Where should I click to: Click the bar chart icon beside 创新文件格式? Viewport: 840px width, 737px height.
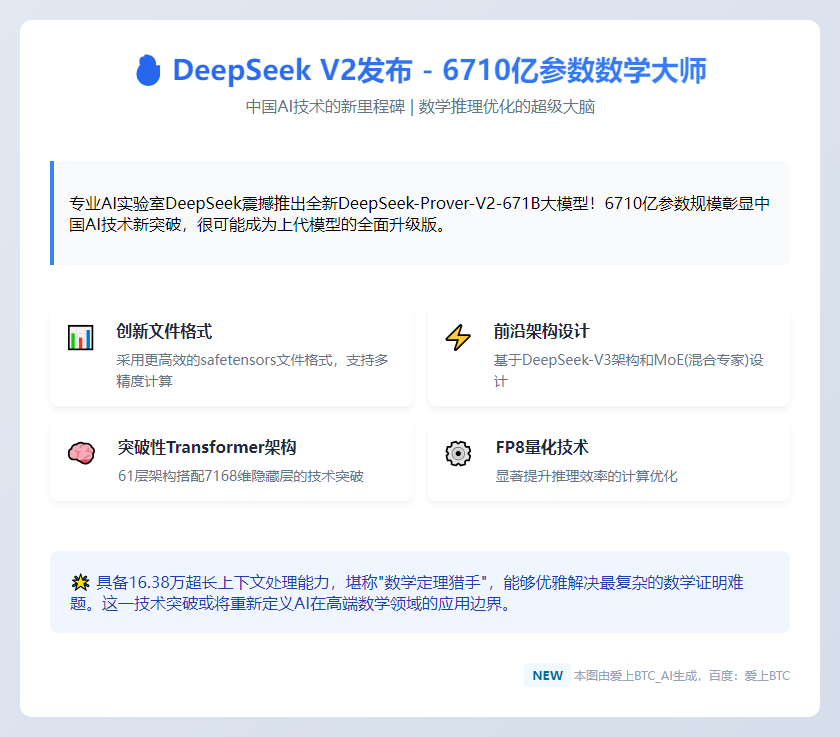click(81, 337)
